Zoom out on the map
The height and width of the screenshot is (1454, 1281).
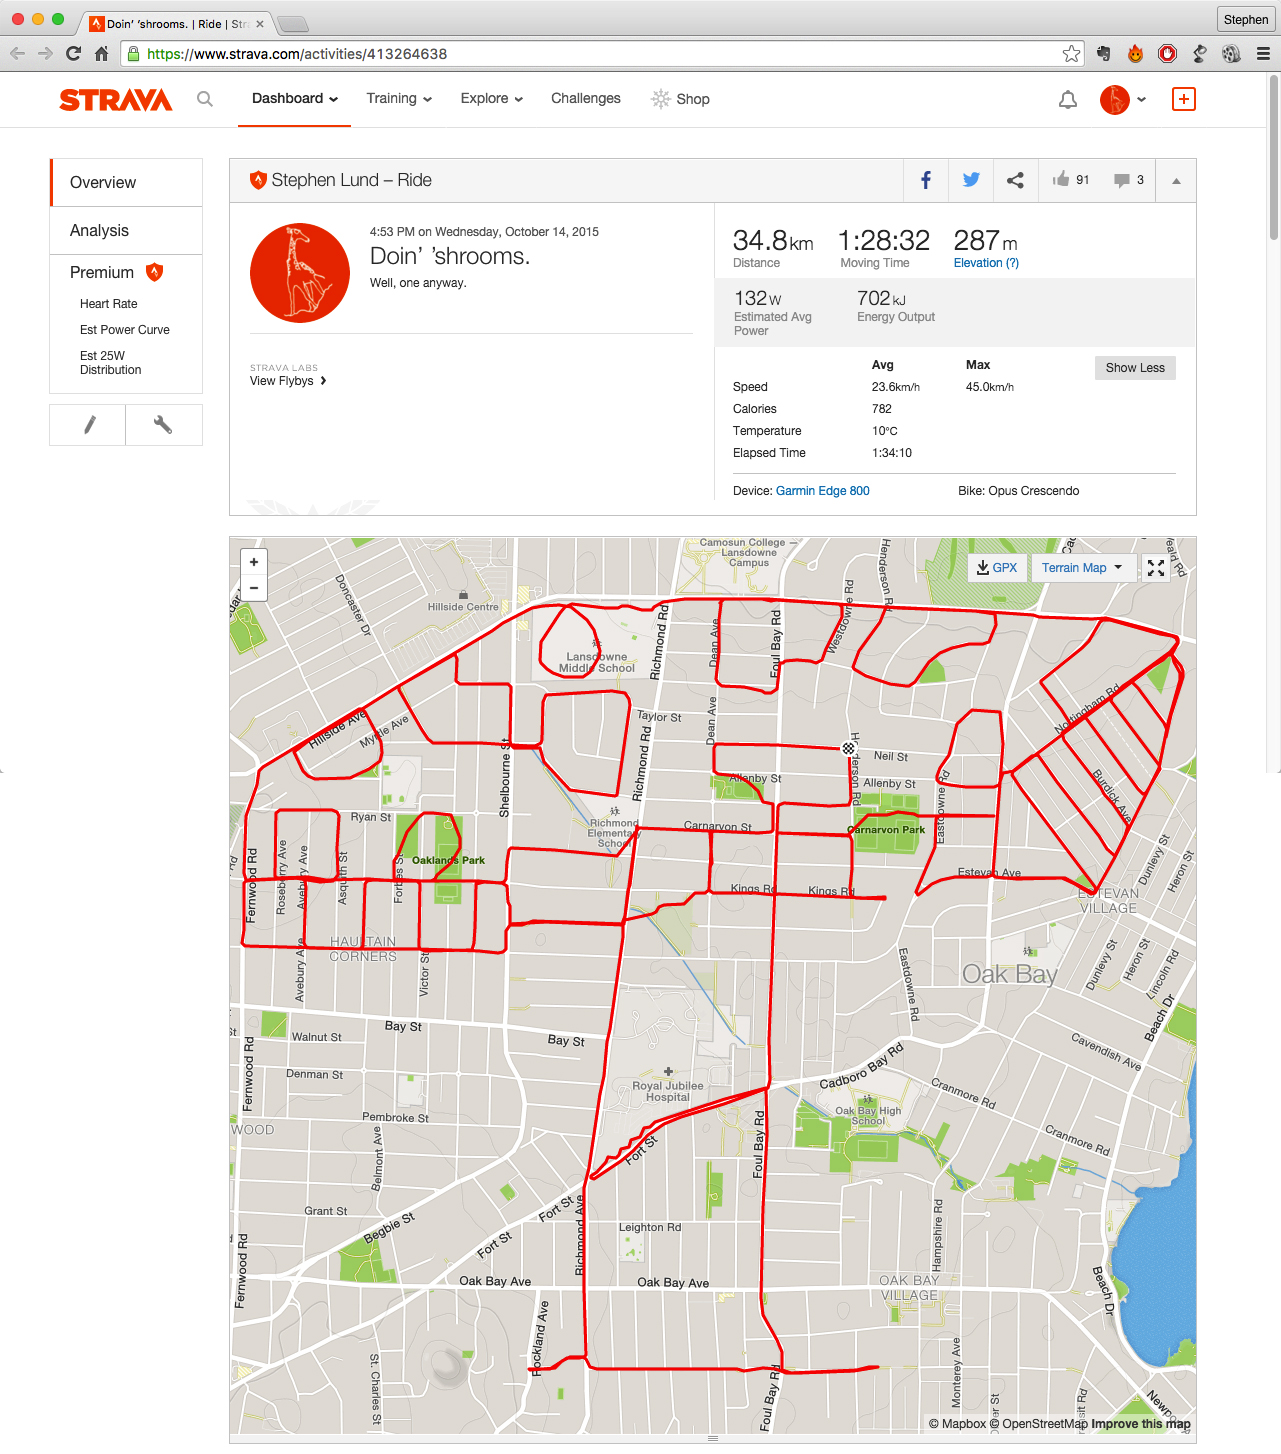click(254, 588)
